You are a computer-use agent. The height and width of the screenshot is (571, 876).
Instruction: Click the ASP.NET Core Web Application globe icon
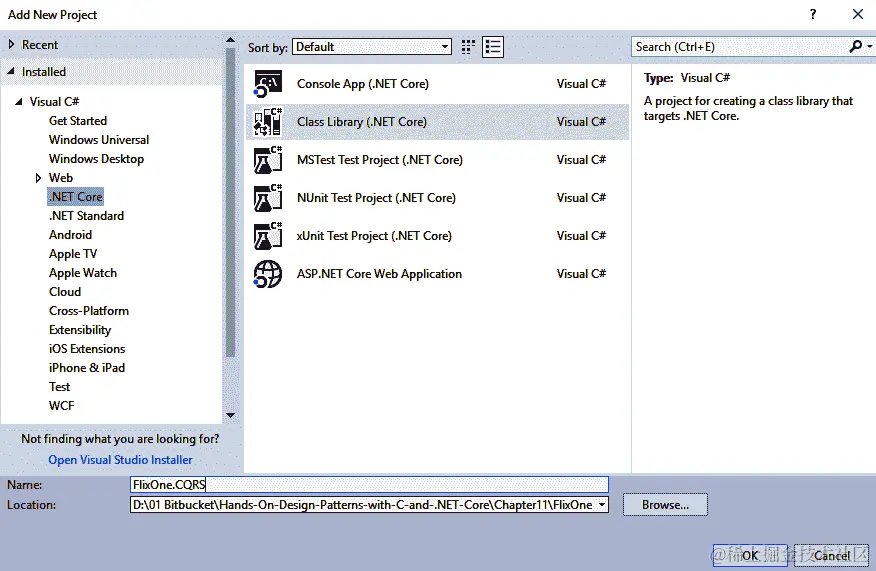click(x=268, y=274)
